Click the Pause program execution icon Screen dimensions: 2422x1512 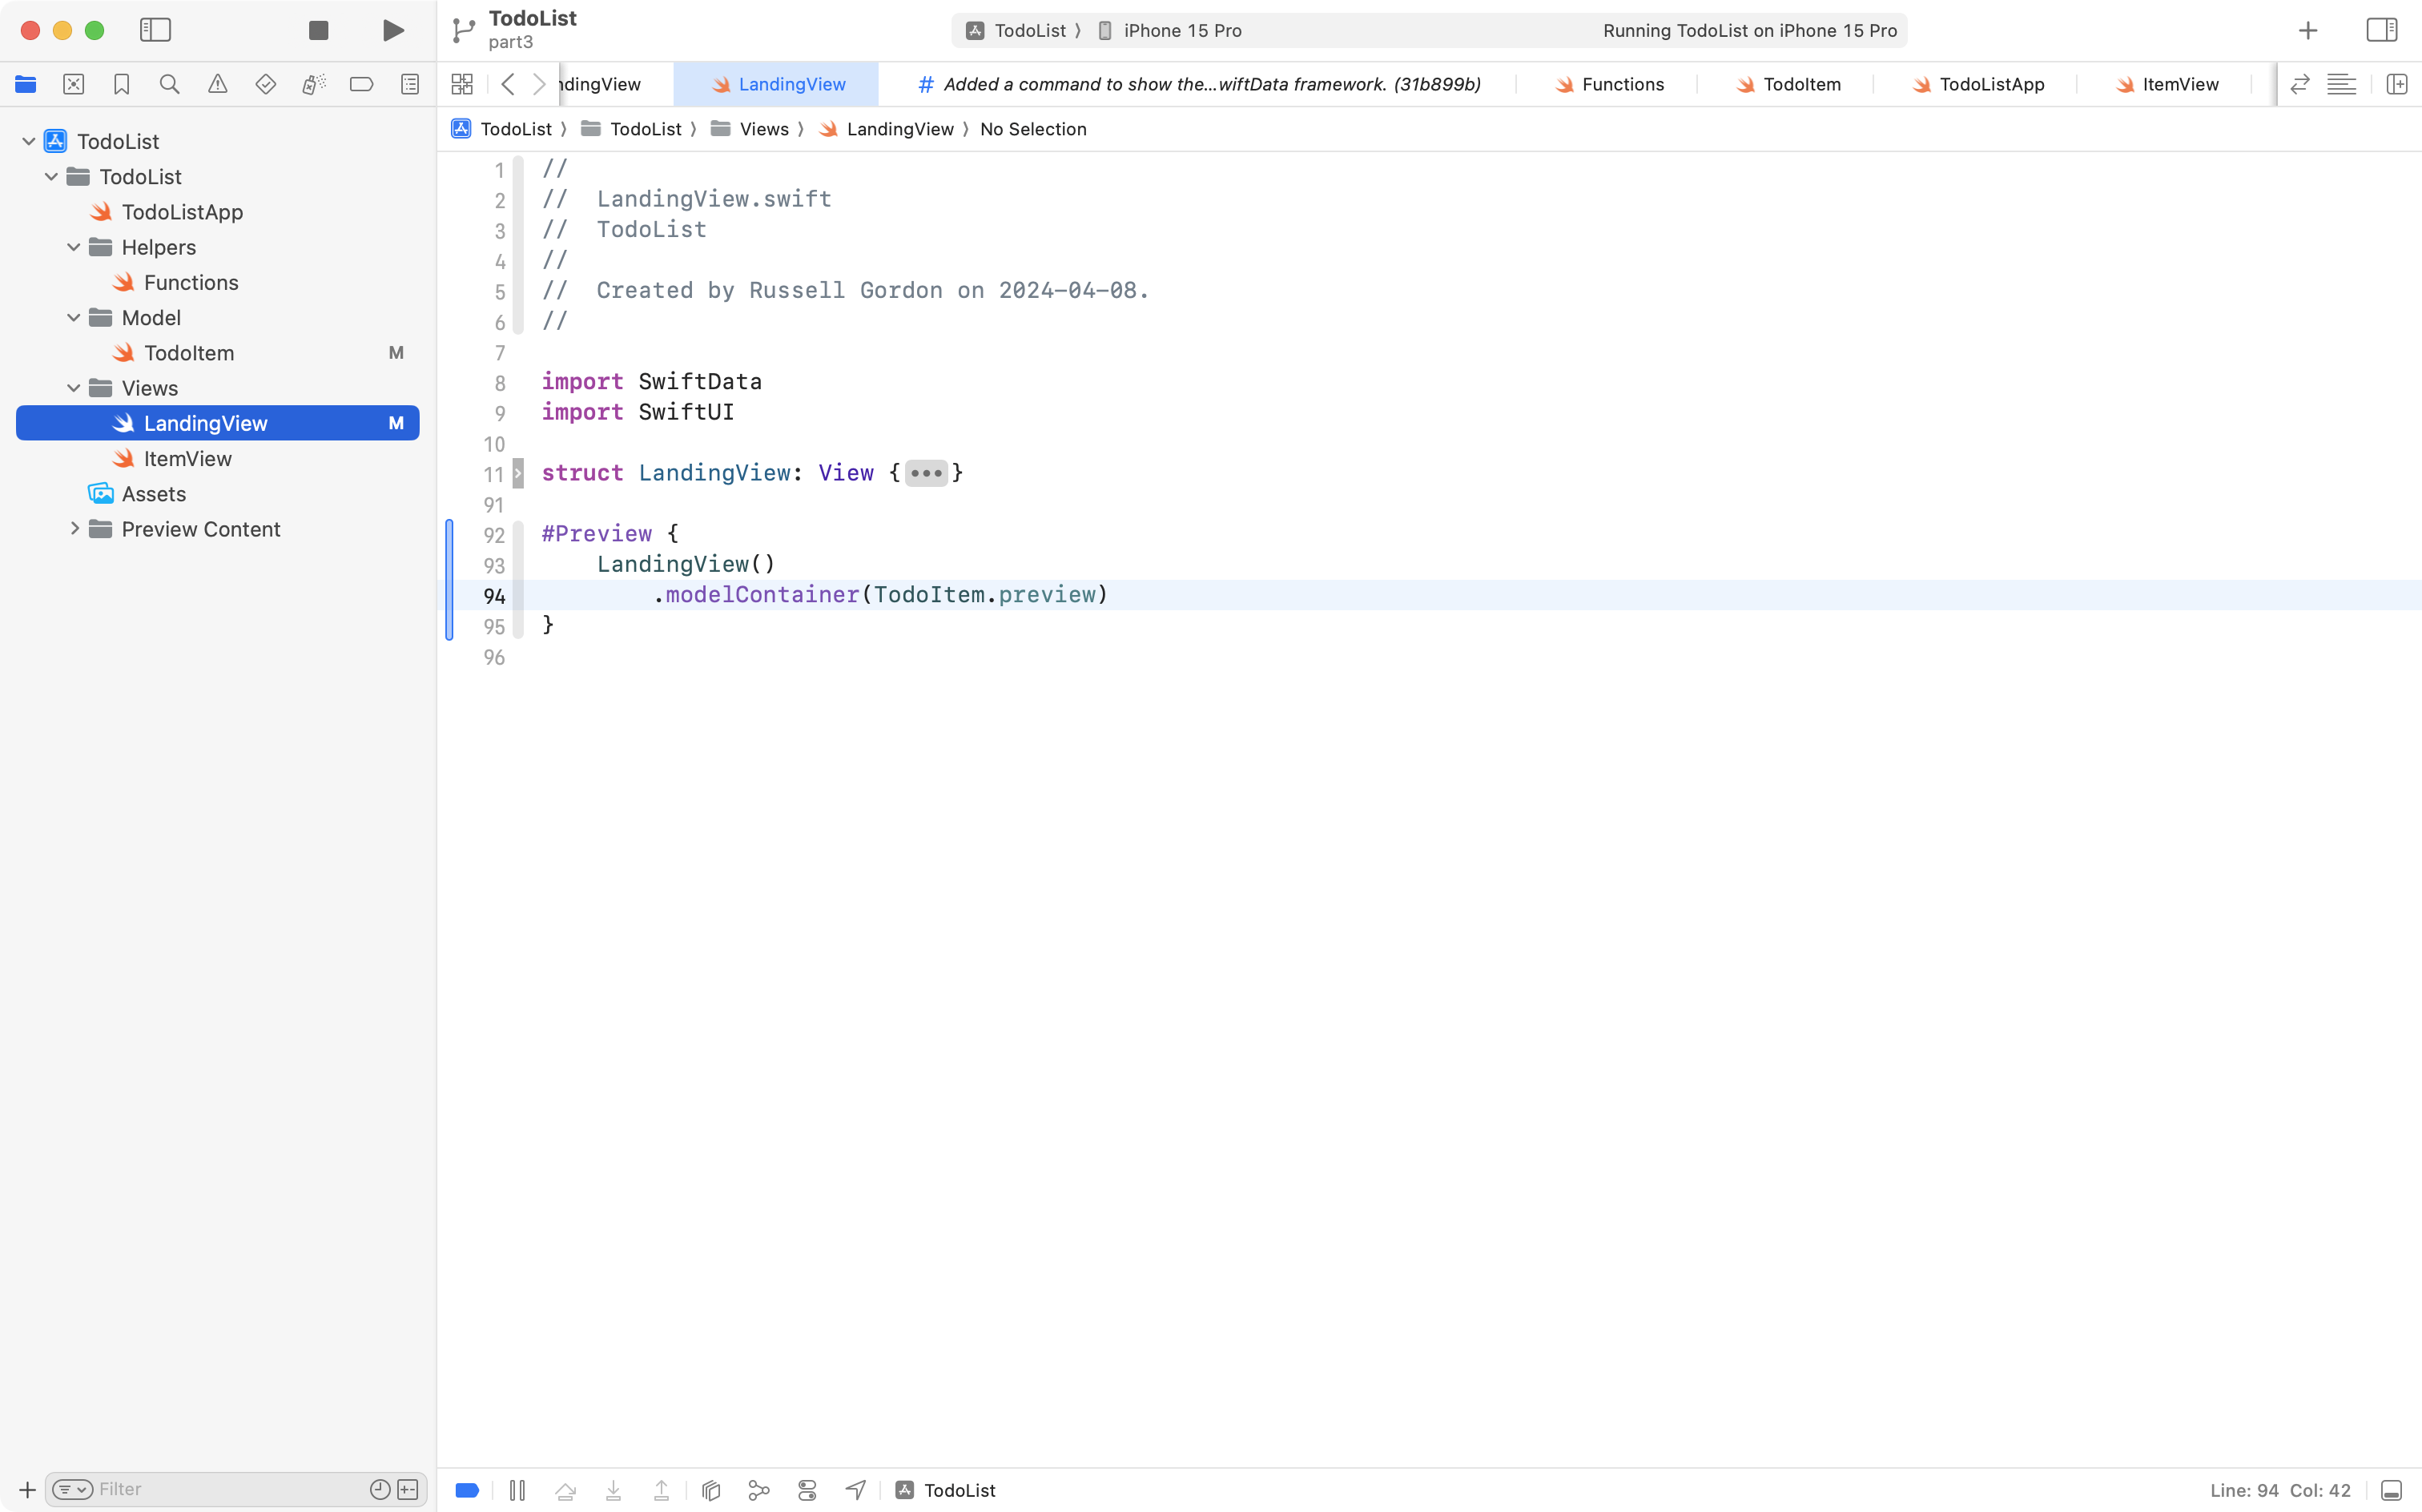517,1490
